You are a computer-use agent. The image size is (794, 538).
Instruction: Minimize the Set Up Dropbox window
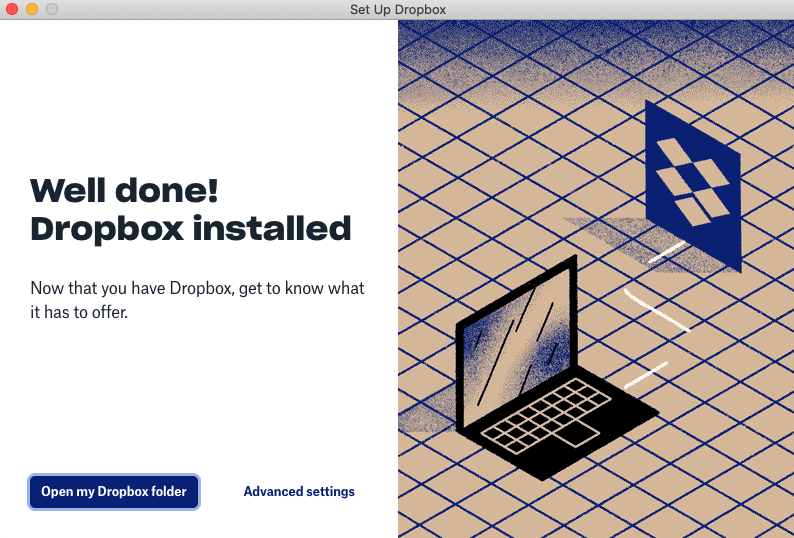[32, 9]
